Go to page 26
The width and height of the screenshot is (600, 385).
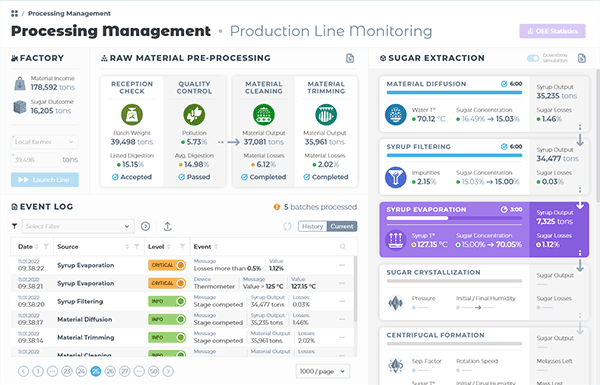point(110,371)
